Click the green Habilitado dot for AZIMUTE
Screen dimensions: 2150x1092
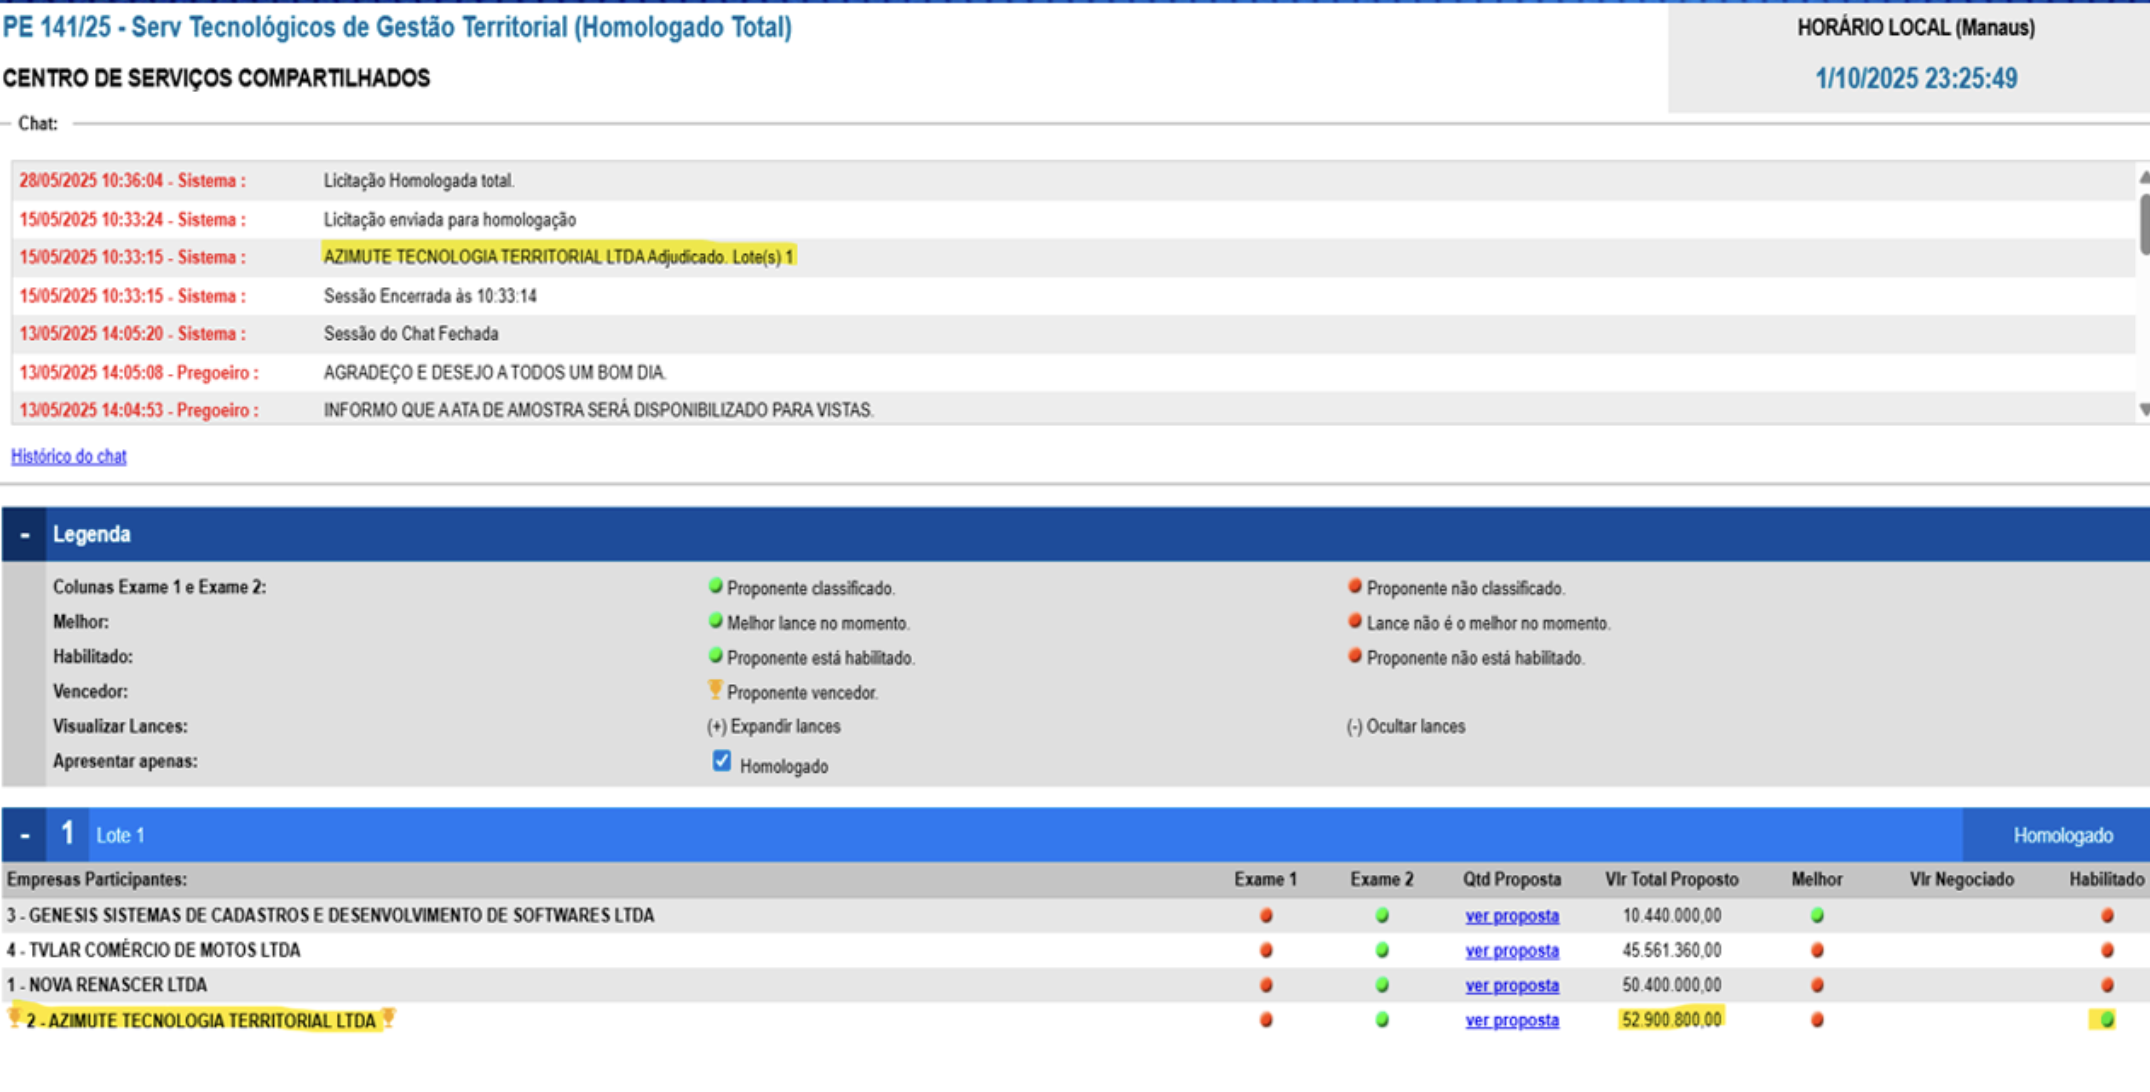pos(2107,1020)
